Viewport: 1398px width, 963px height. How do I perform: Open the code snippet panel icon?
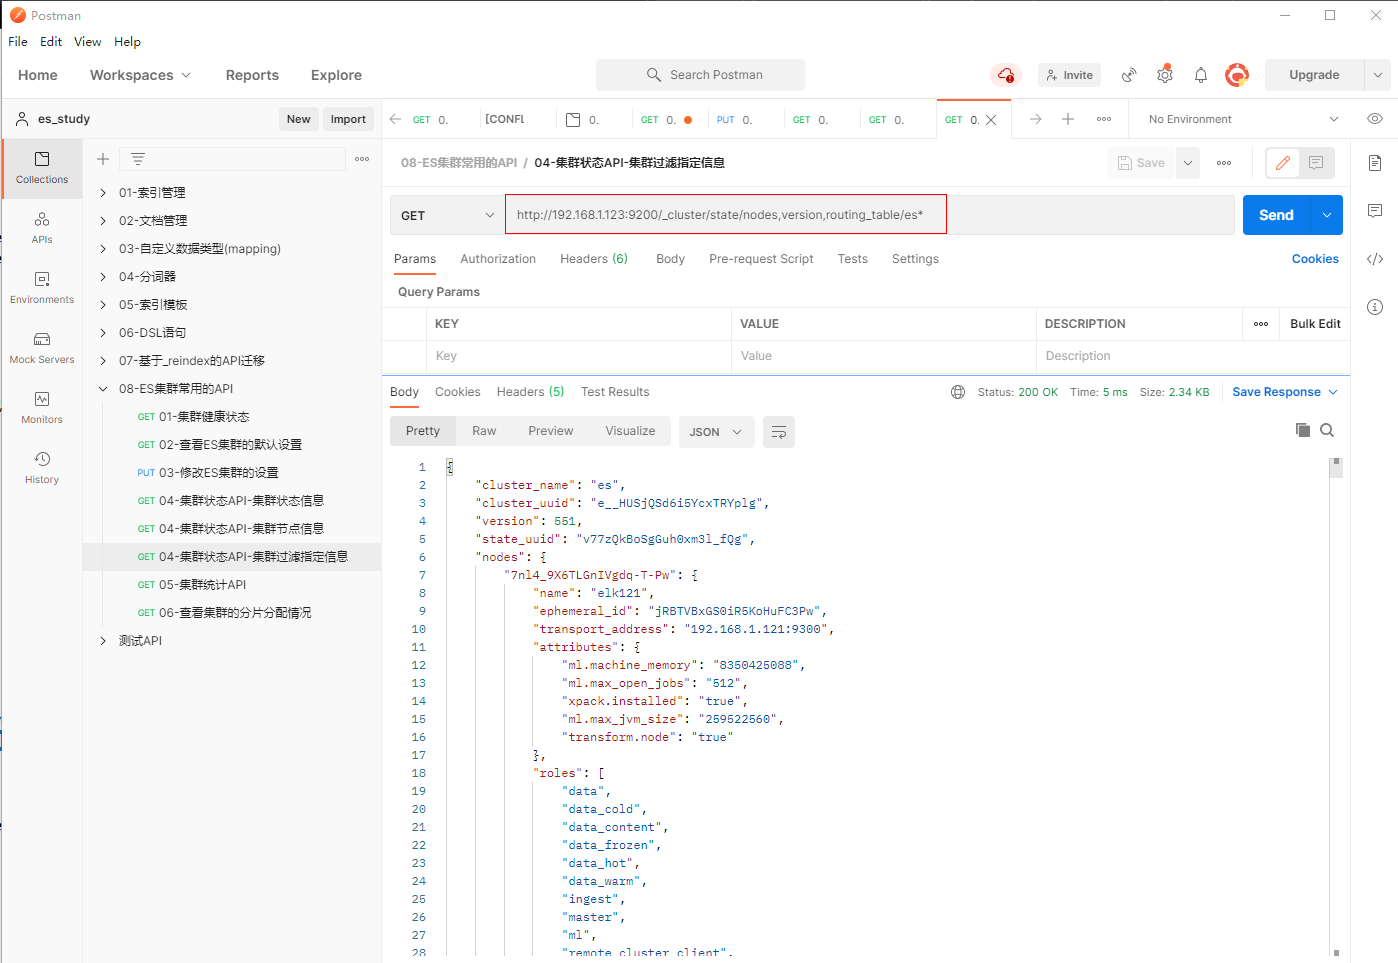tap(1374, 259)
